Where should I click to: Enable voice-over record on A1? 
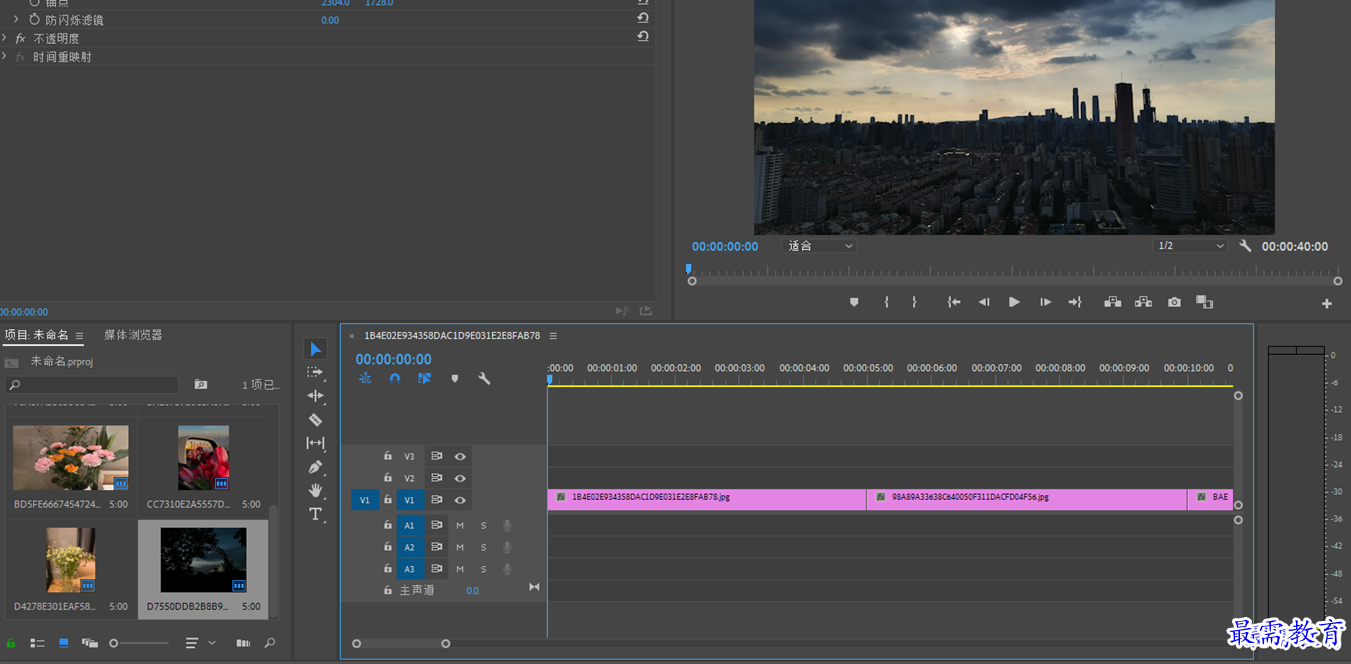pos(507,525)
